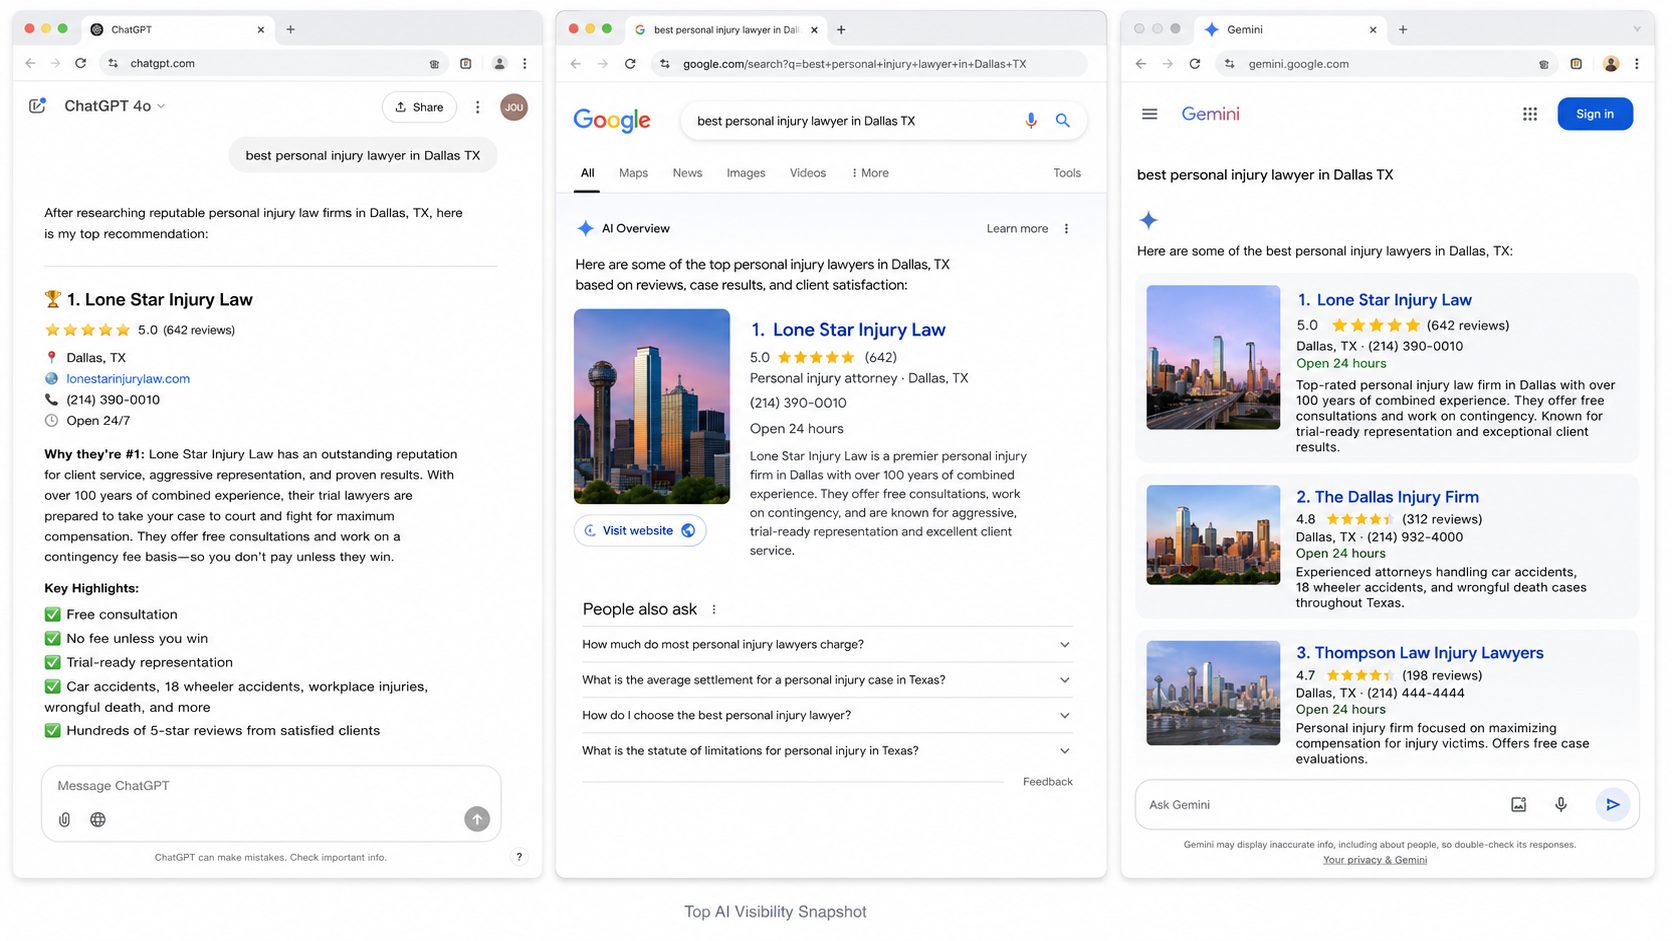Screen dimensions: 1672x941
Task: Click profile avatar in Gemini browser toolbar
Action: (x=1611, y=64)
